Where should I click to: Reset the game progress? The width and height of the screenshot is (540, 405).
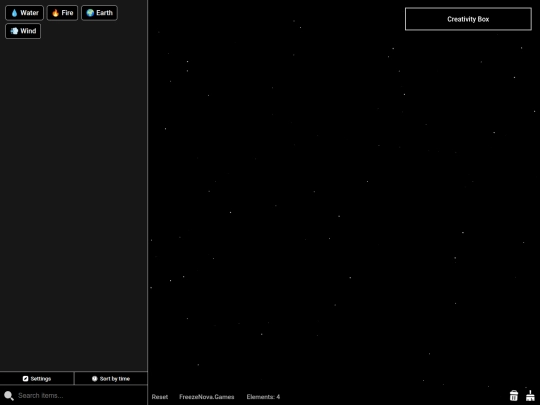[x=160, y=397]
